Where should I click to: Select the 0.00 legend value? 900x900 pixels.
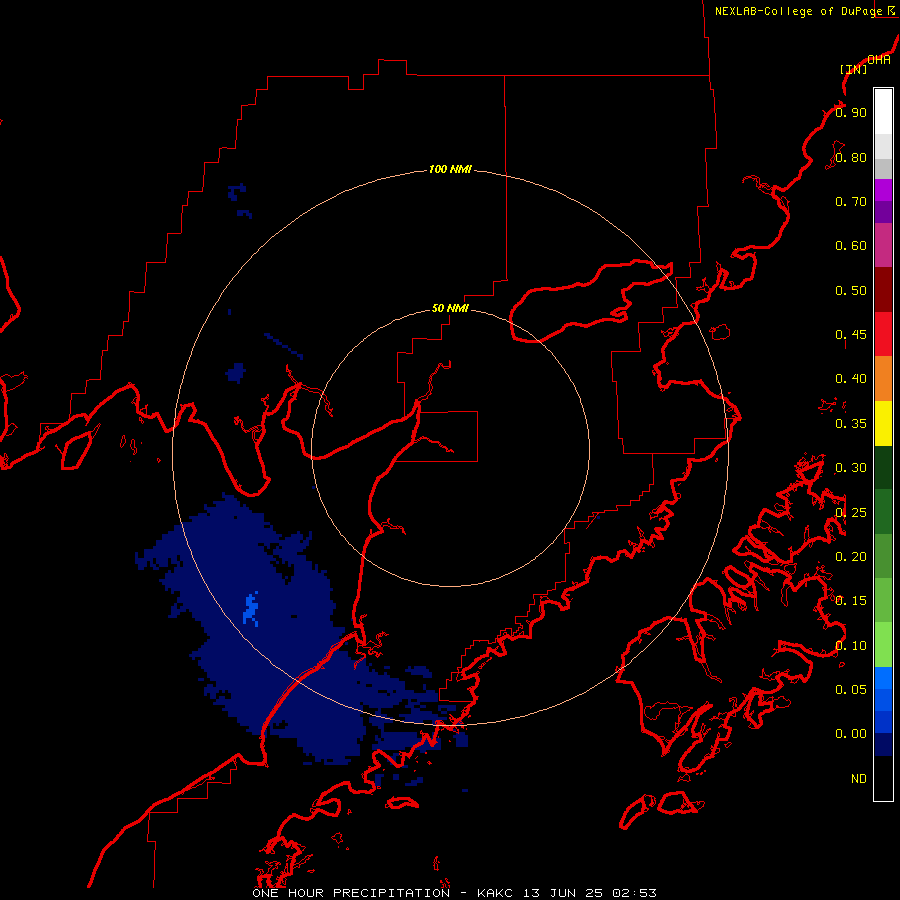[x=851, y=734]
